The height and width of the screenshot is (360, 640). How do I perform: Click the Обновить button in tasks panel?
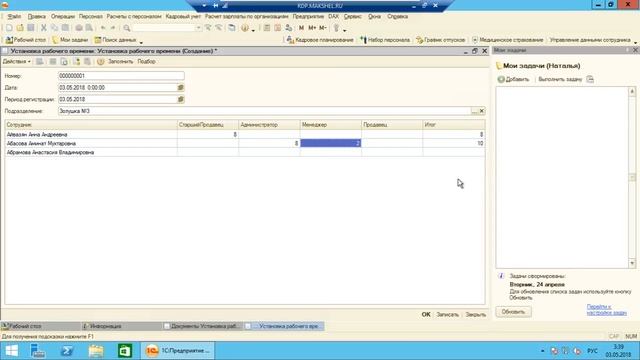click(513, 312)
